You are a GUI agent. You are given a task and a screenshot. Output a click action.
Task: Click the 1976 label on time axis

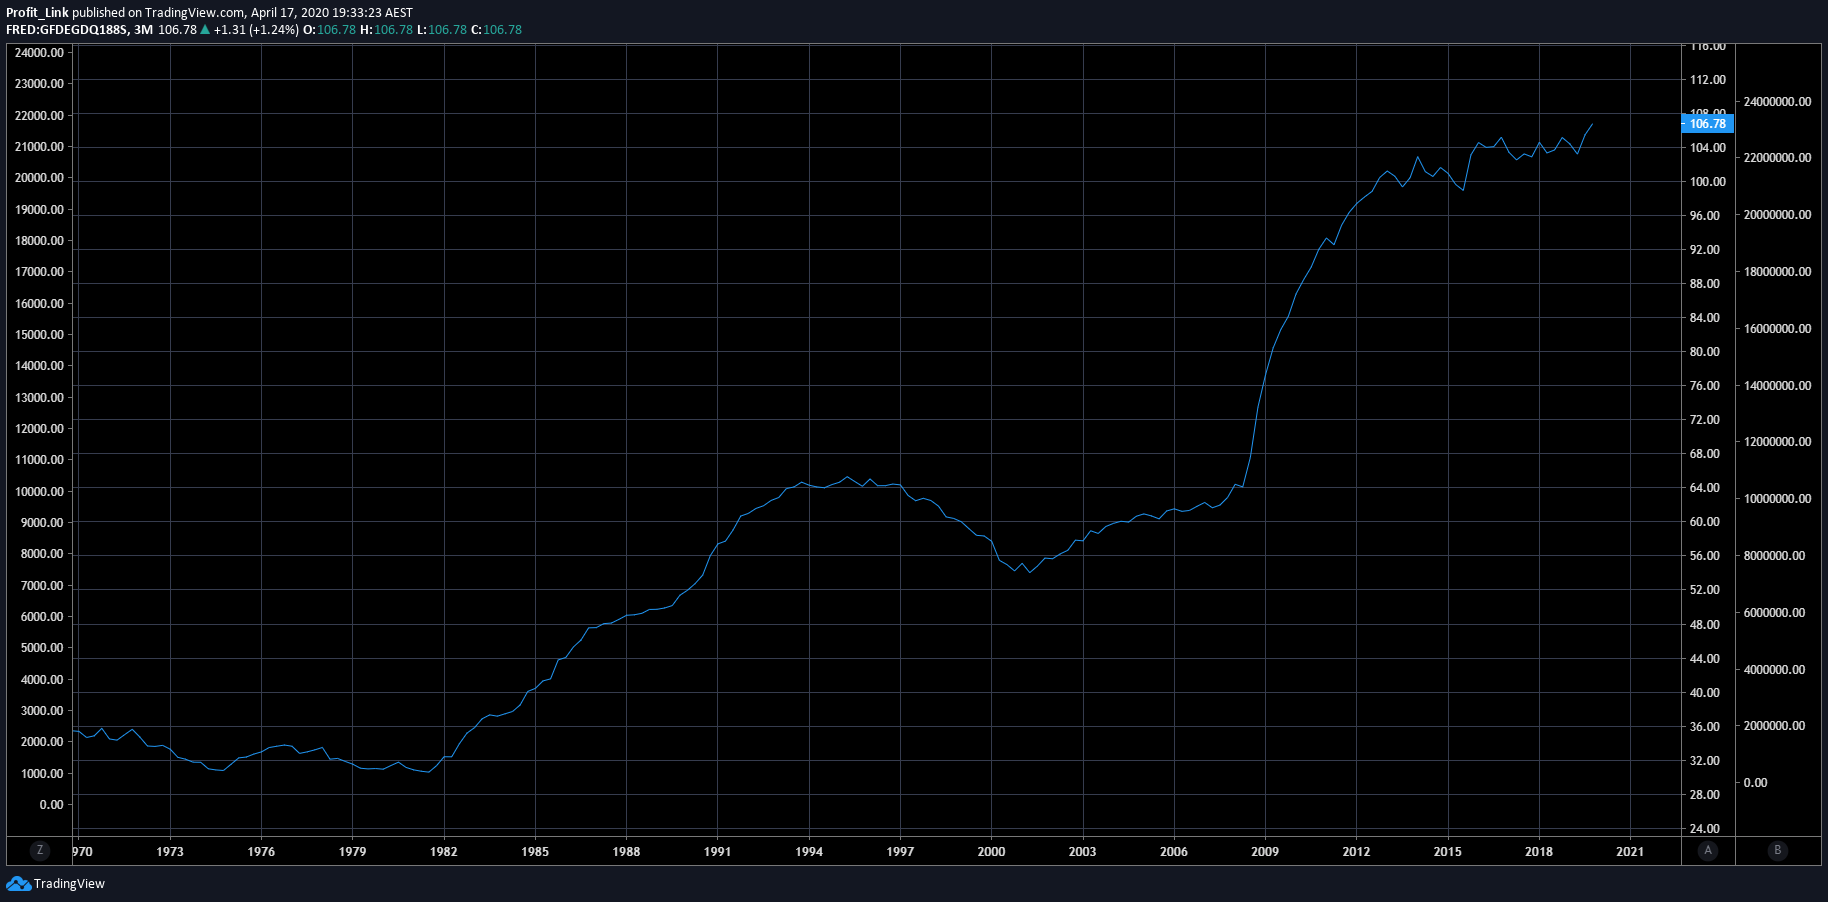pos(261,852)
